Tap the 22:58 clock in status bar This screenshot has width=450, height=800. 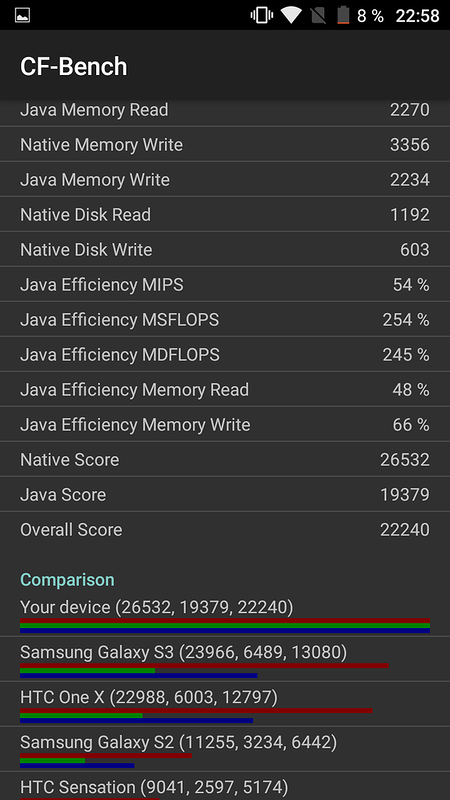tap(417, 16)
